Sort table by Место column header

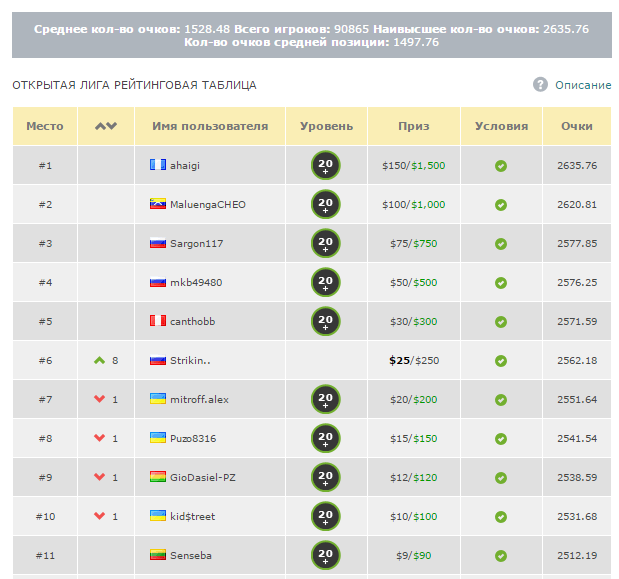44,126
